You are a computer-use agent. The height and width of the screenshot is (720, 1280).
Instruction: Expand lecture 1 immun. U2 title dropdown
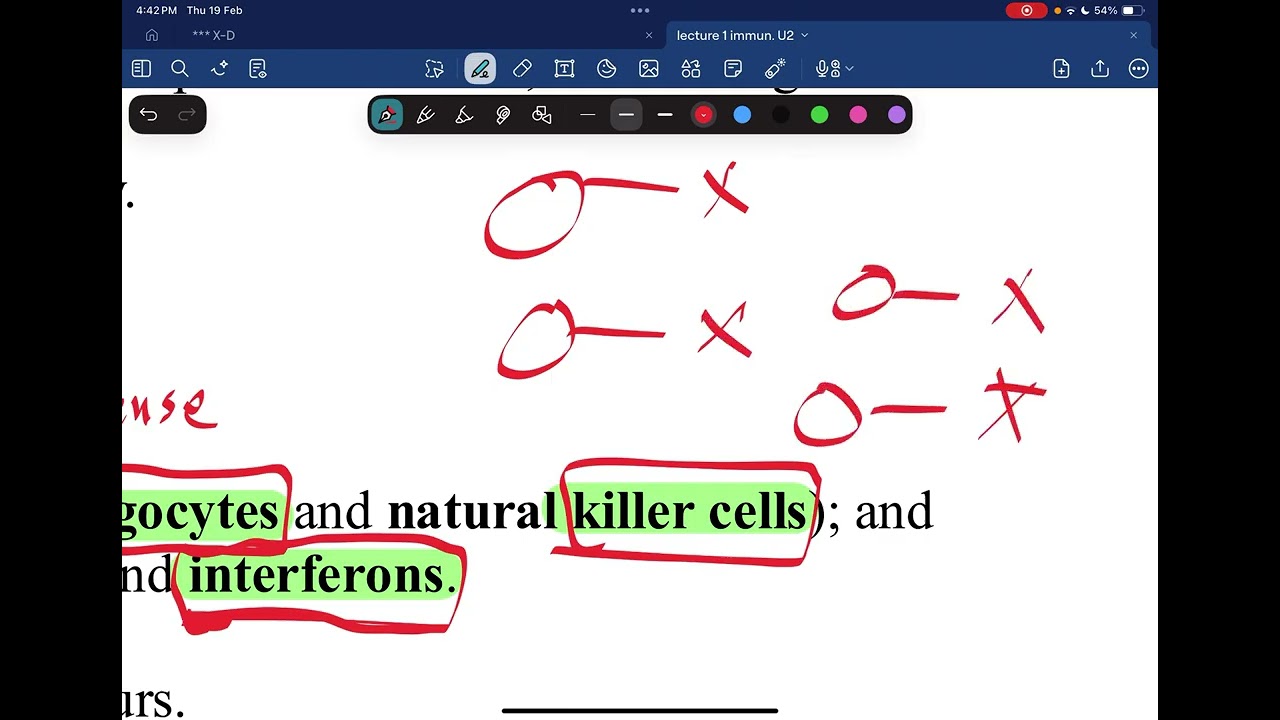click(804, 35)
